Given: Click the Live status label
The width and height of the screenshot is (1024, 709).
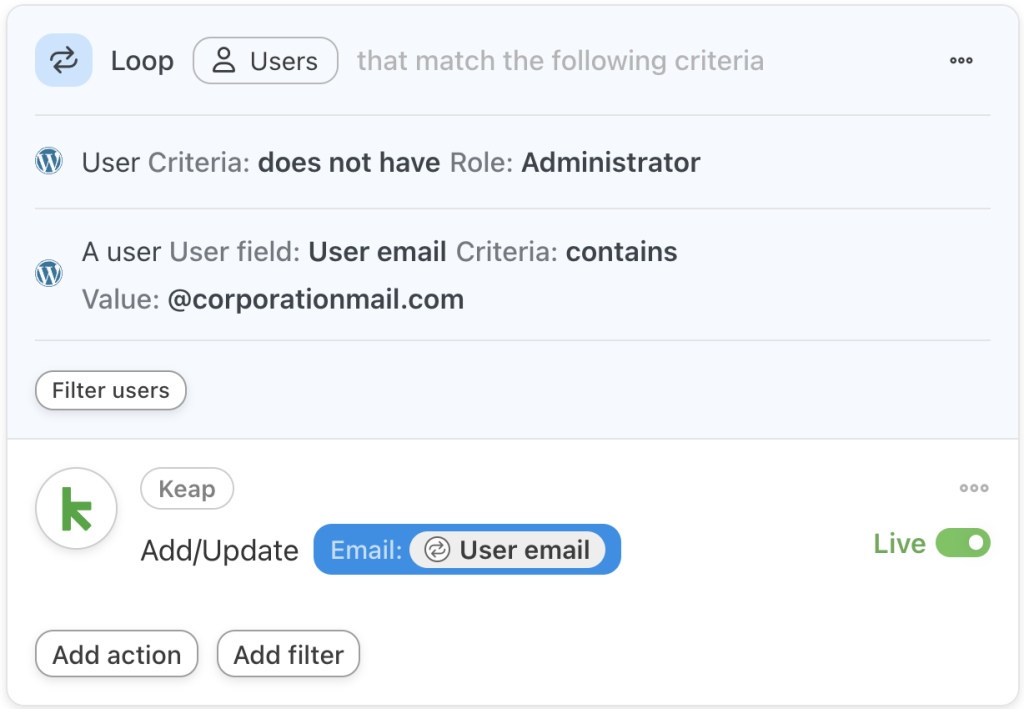Looking at the screenshot, I should click(899, 543).
